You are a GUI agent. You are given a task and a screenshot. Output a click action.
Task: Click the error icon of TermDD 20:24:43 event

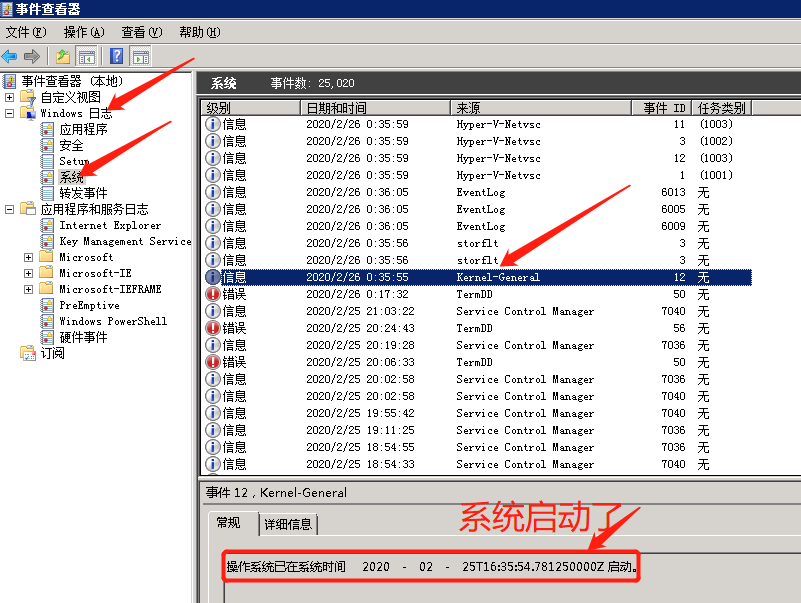pyautogui.click(x=213, y=328)
